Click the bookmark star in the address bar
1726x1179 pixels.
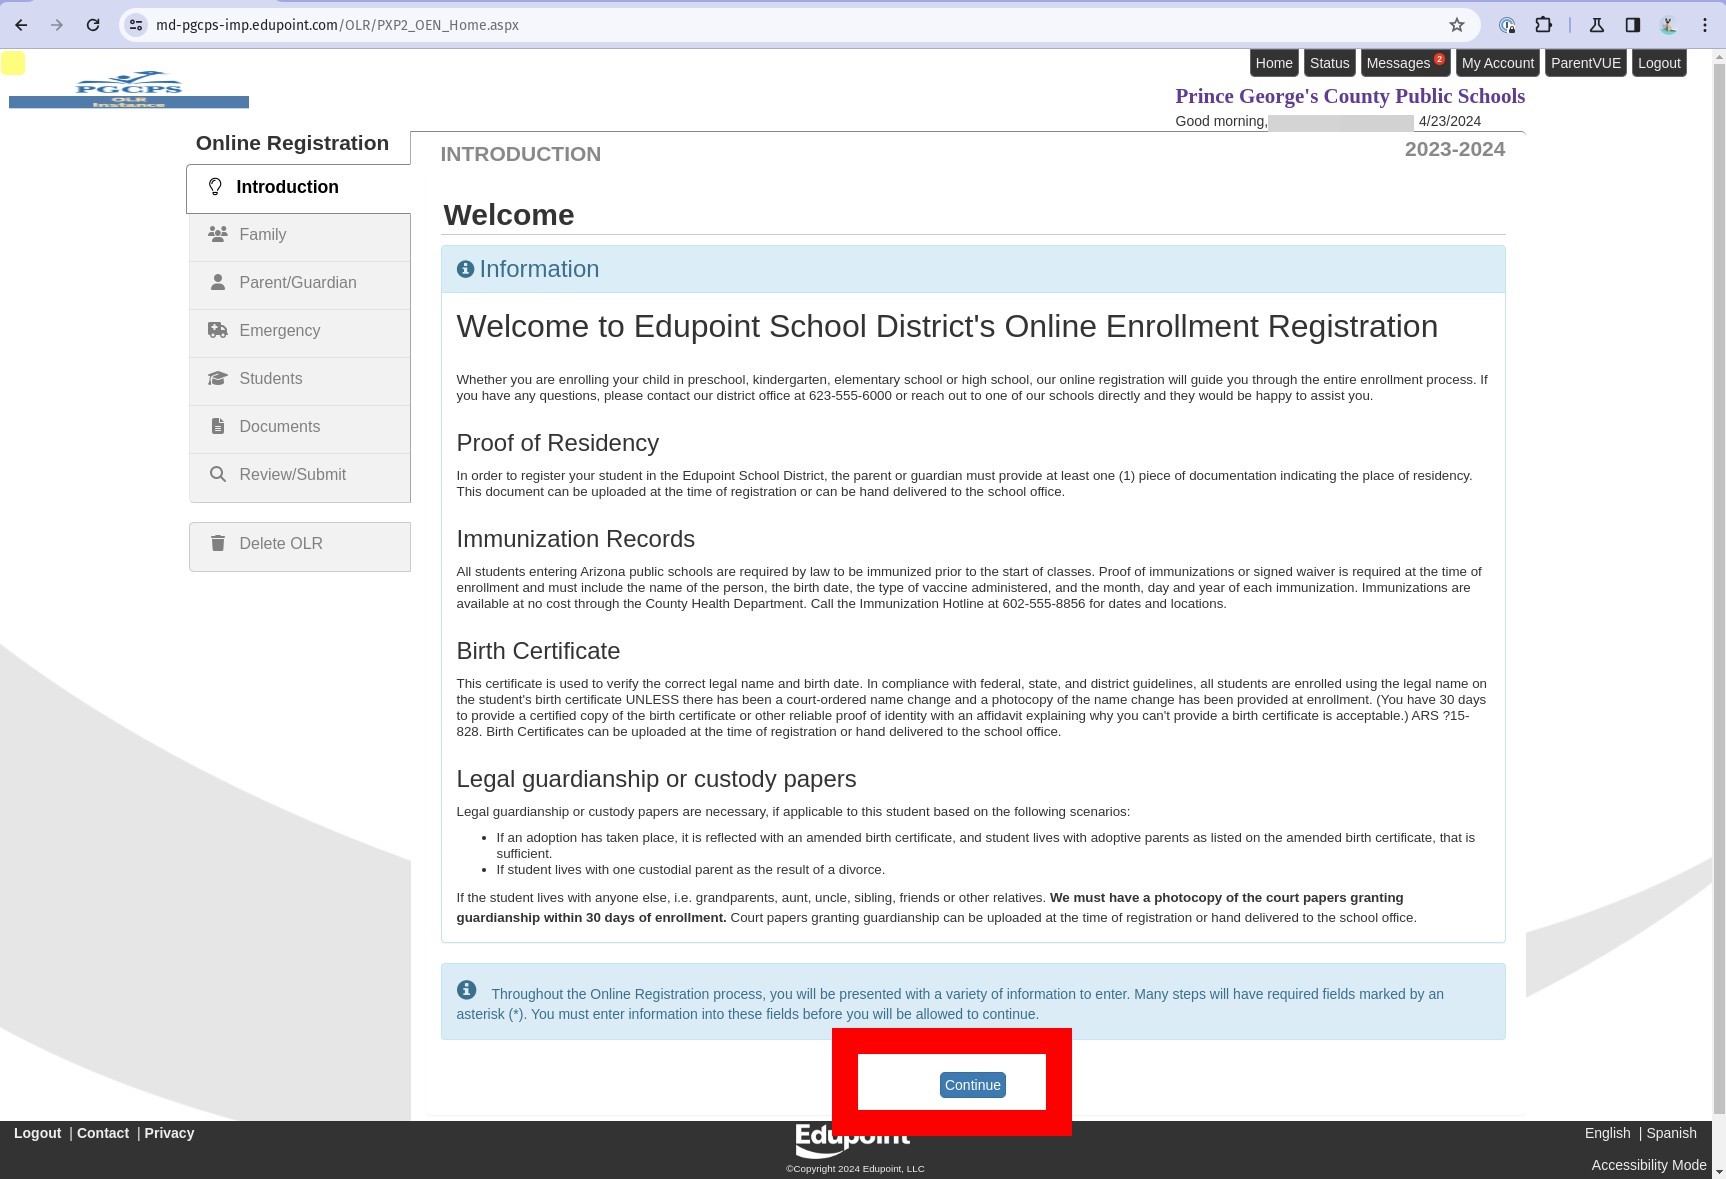[1457, 25]
